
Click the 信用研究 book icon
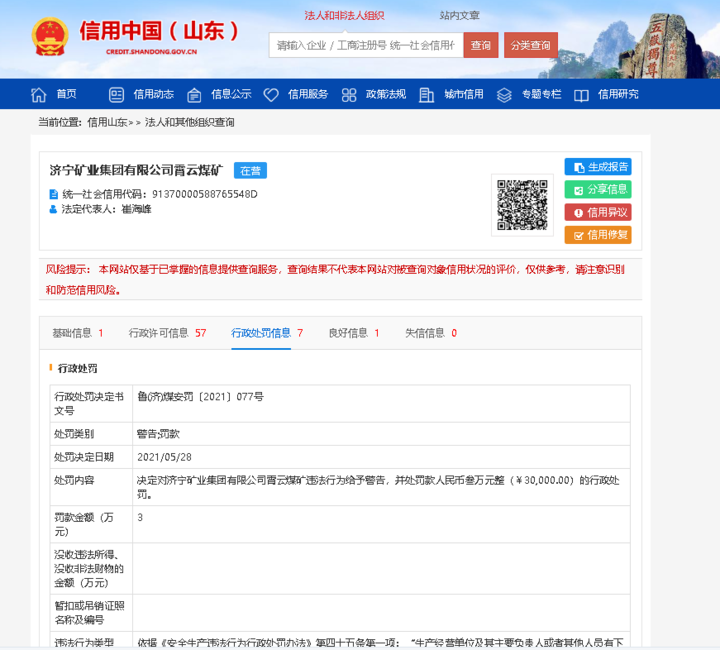click(x=581, y=95)
